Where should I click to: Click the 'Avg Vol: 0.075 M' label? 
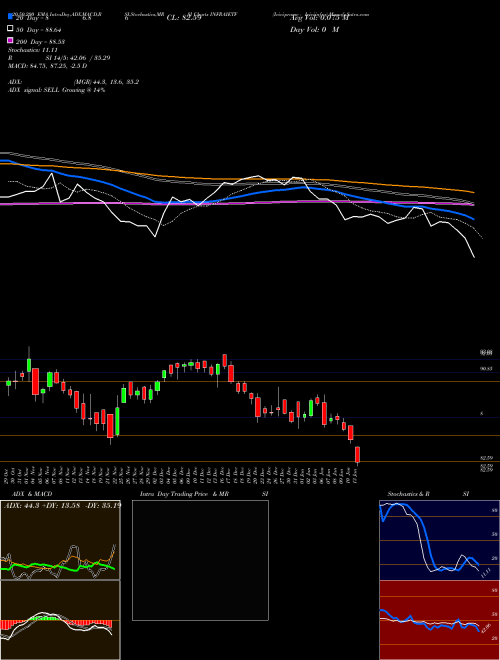click(x=319, y=18)
